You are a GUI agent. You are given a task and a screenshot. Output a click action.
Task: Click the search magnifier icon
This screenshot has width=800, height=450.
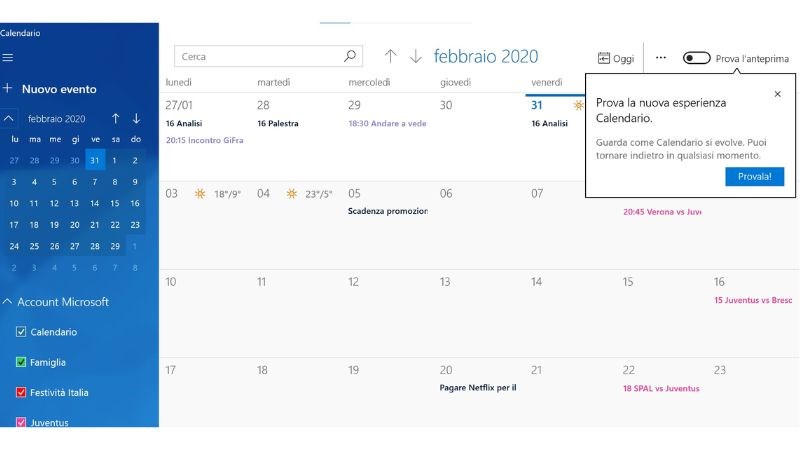(350, 57)
